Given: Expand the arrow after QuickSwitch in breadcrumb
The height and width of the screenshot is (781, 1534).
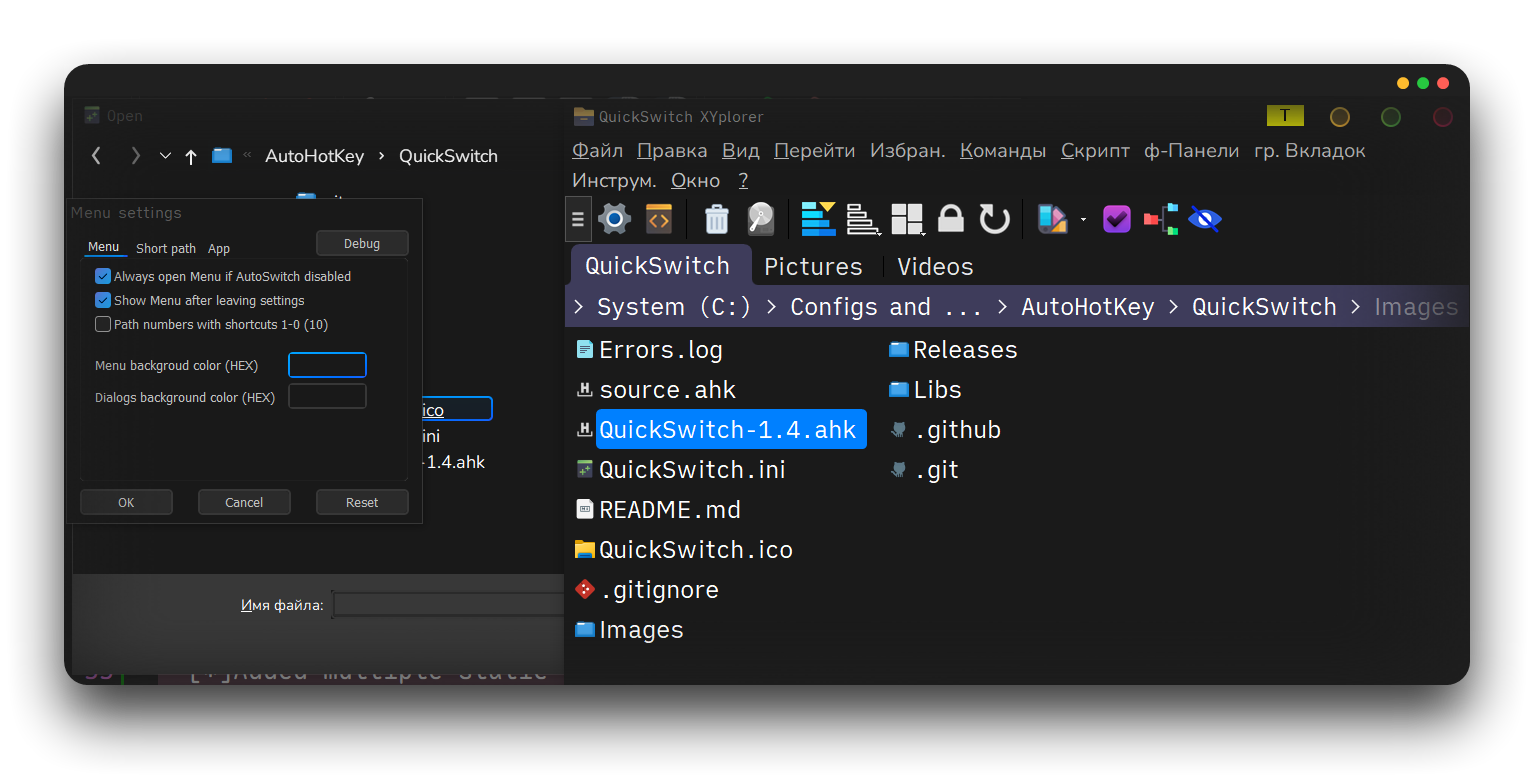Looking at the screenshot, I should coord(1355,307).
